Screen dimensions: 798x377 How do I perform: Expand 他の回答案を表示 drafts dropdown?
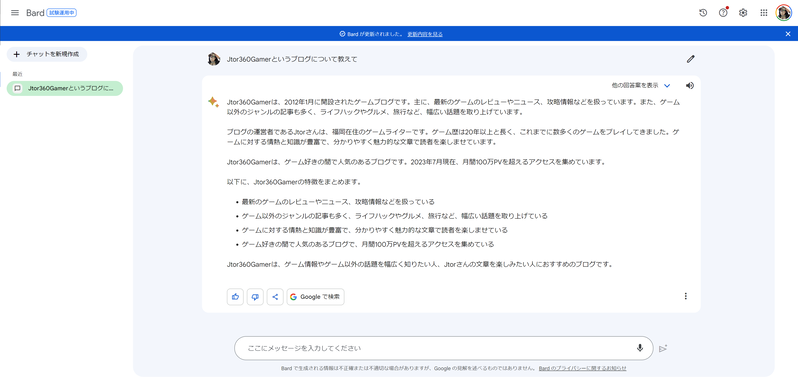(x=641, y=85)
